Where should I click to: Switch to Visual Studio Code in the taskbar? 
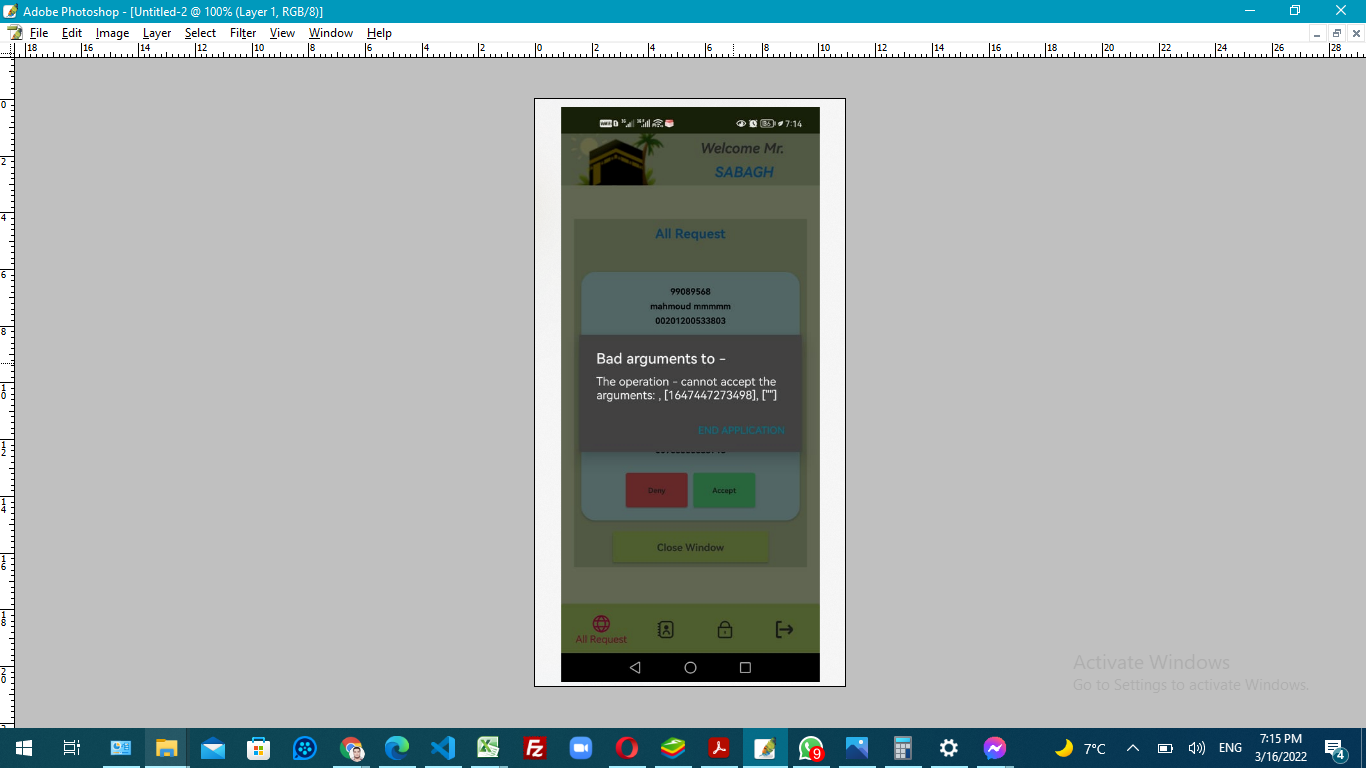(443, 748)
